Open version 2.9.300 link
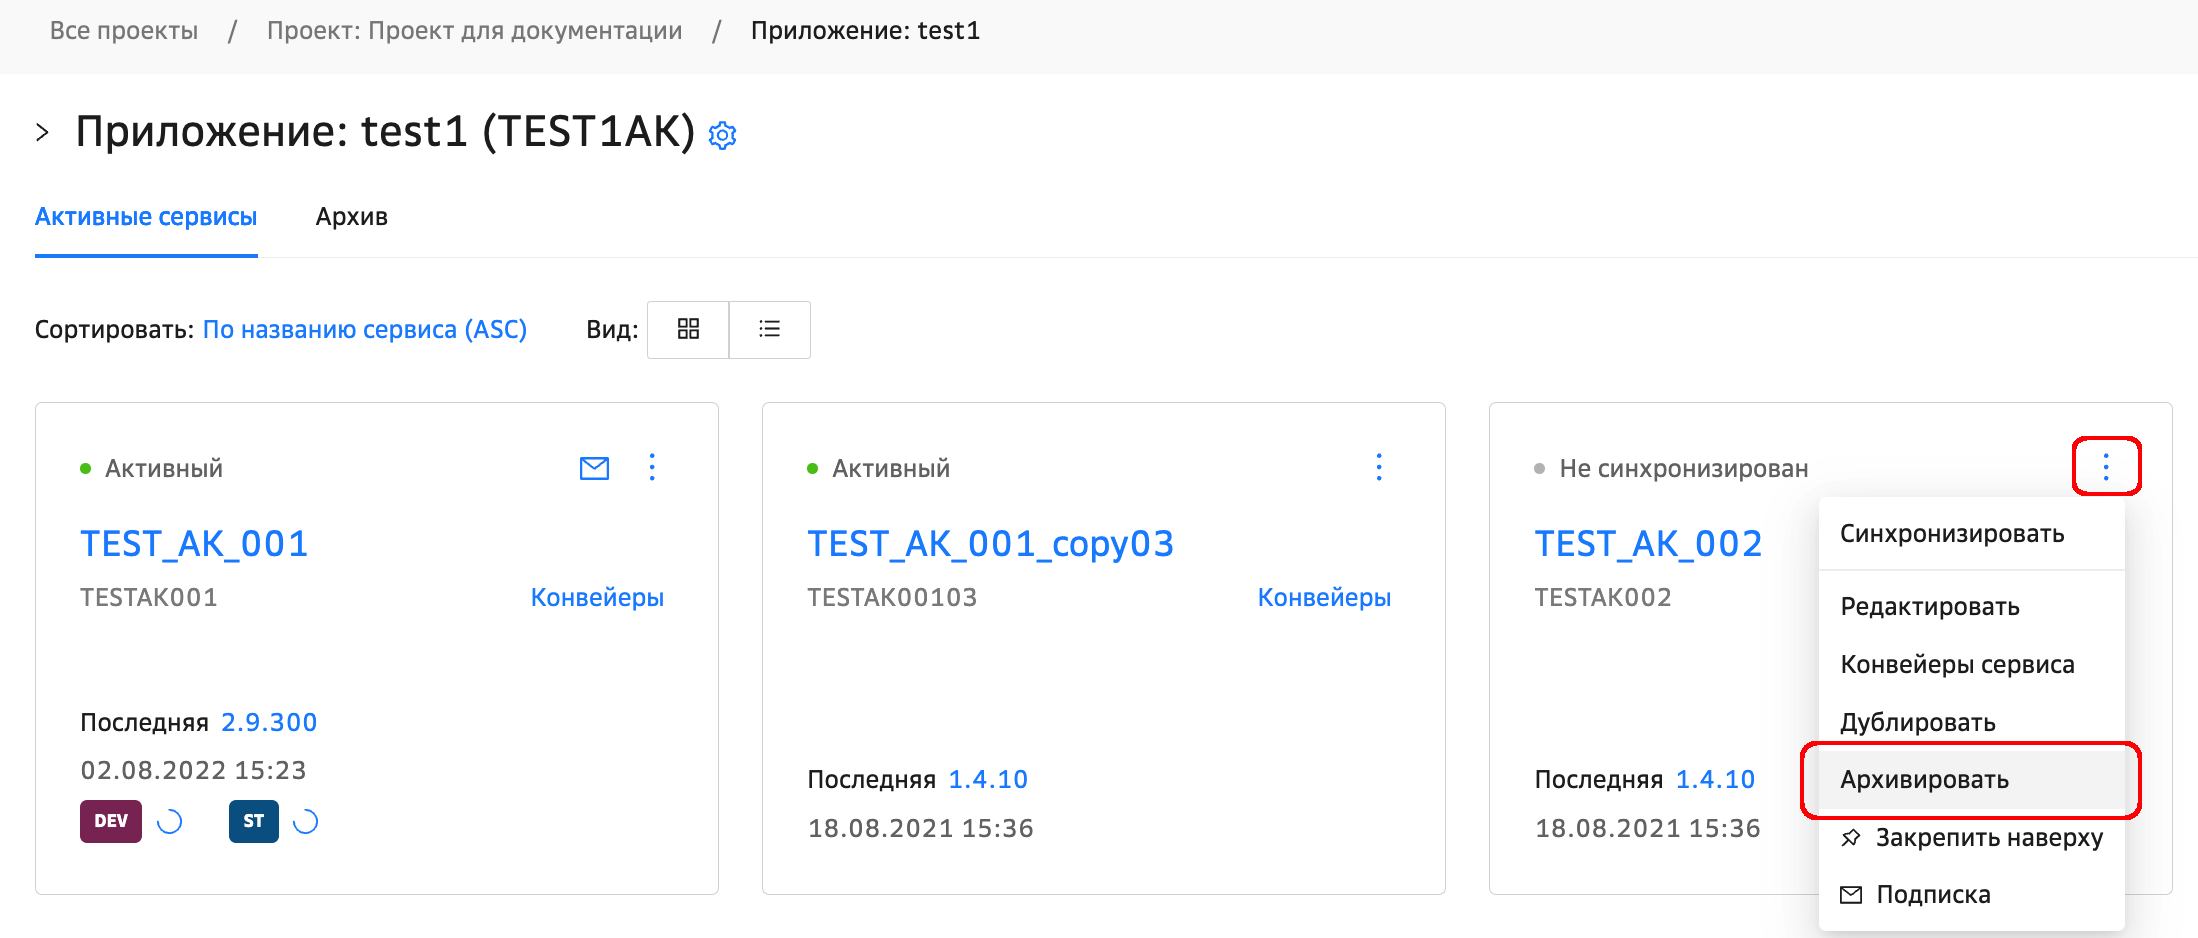Viewport: 2198px width, 938px height. pos(268,722)
